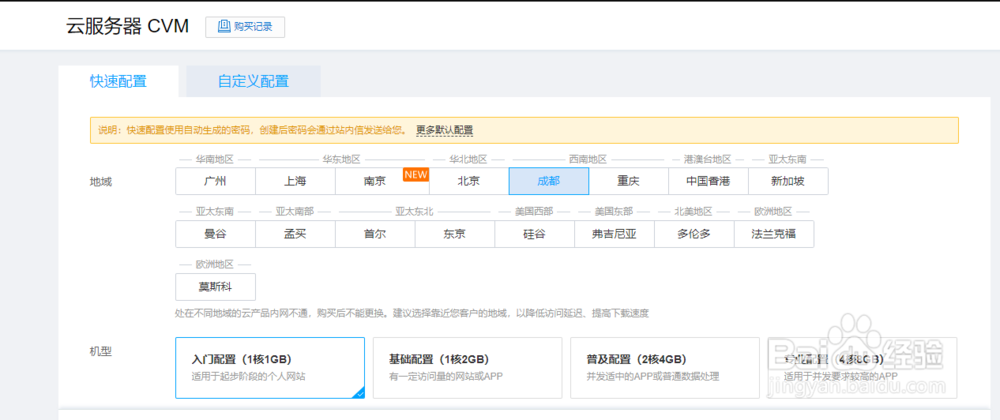The width and height of the screenshot is (1000, 420).
Task: Click the NEW badge on 南京
Action: [416, 174]
